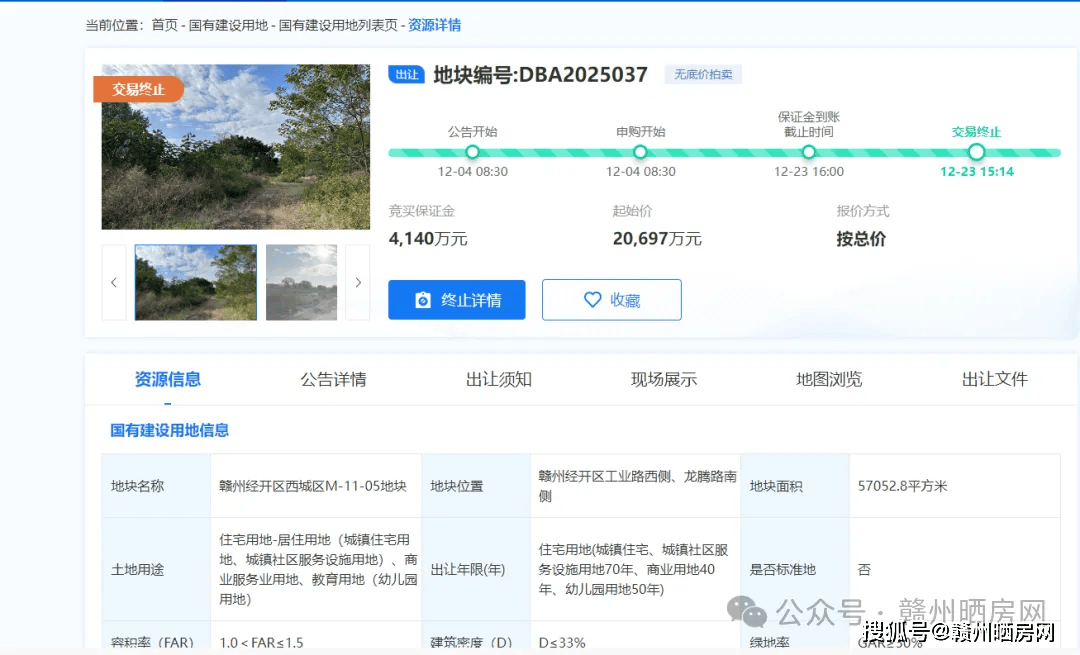This screenshot has height=655, width=1080.
Task: Open the 现场展示 tab
Action: tap(664, 379)
